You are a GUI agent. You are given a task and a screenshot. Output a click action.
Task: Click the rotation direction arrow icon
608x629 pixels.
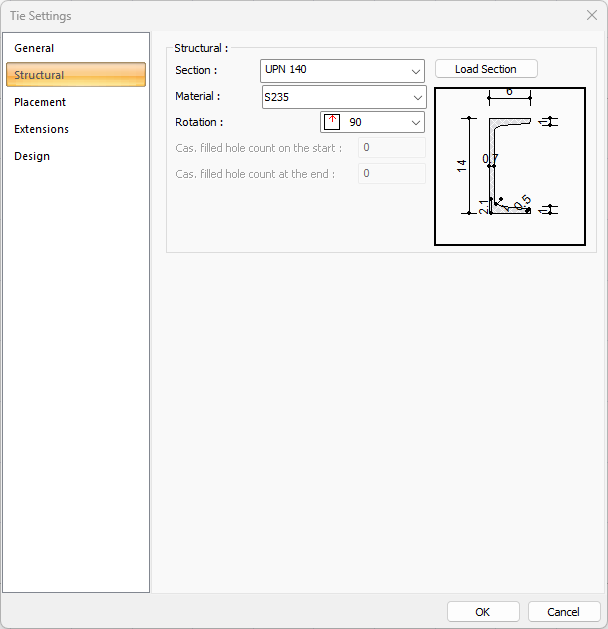tap(333, 122)
